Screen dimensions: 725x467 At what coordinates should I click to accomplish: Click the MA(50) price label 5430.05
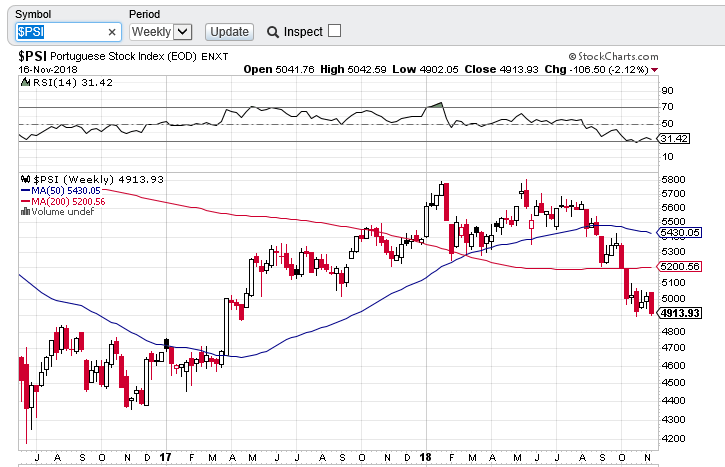[x=680, y=233]
